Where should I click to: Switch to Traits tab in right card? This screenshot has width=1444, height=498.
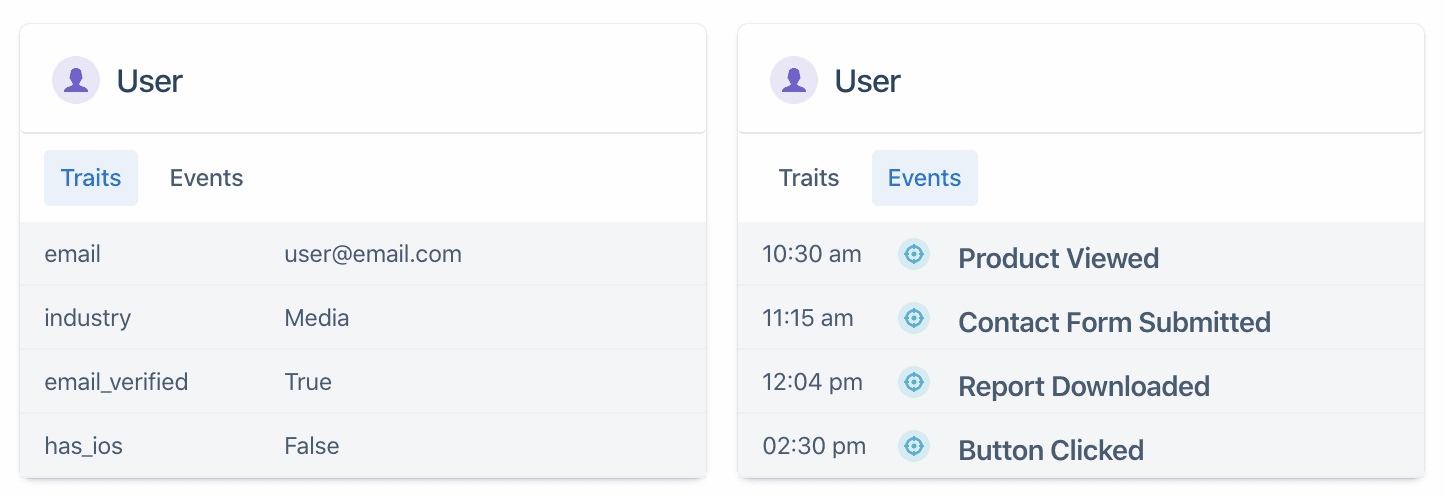point(809,178)
